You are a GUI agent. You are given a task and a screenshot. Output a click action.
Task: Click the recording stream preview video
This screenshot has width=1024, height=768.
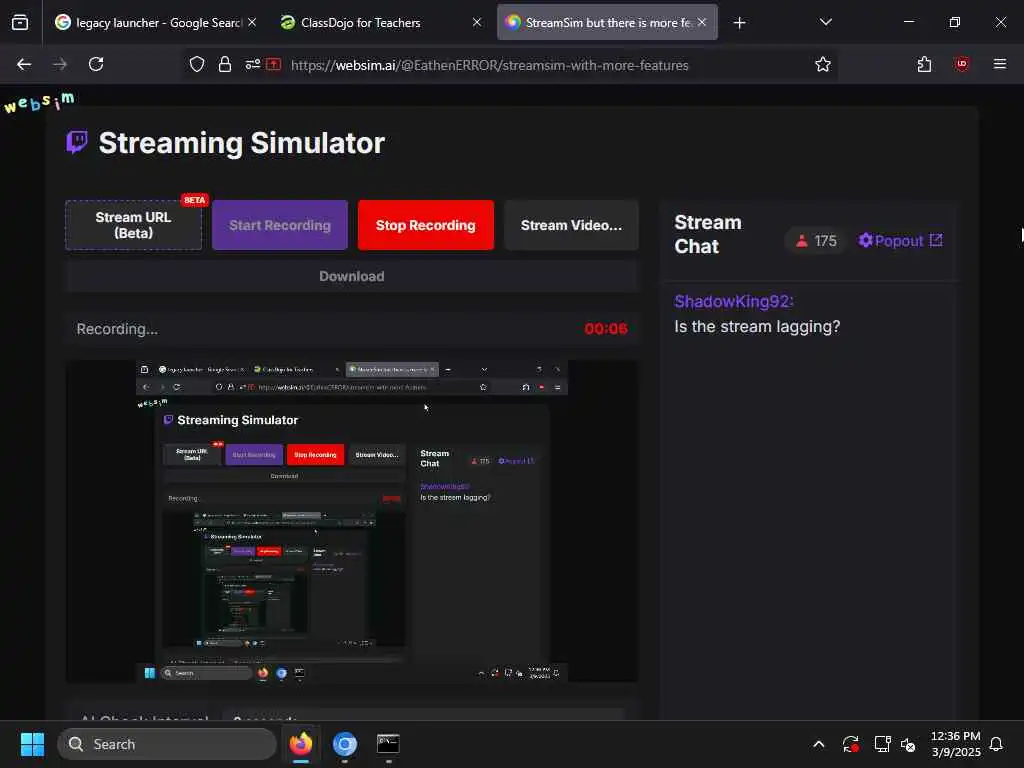click(351, 521)
